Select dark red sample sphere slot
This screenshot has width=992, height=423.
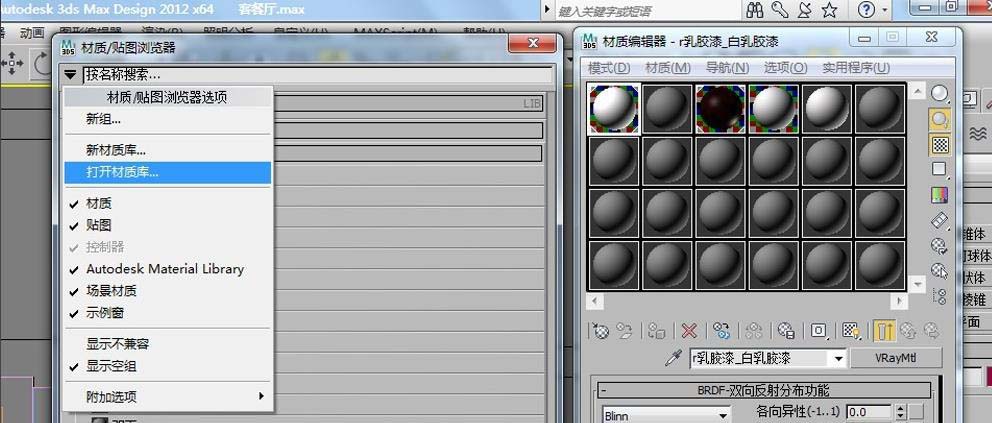720,109
